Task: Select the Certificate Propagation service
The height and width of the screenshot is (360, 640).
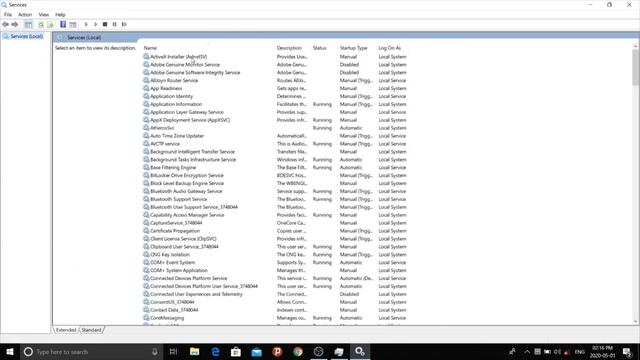Action: pyautogui.click(x=175, y=231)
